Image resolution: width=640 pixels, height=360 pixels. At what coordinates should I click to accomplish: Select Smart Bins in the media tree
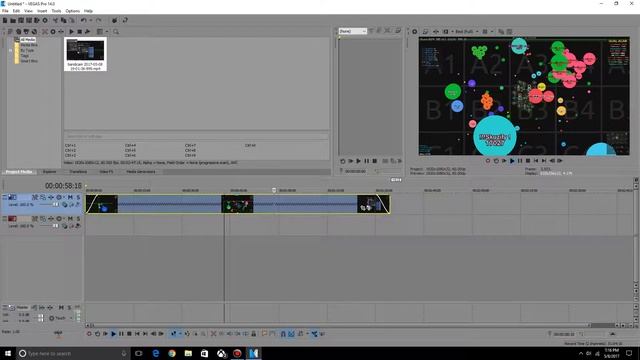(29, 61)
